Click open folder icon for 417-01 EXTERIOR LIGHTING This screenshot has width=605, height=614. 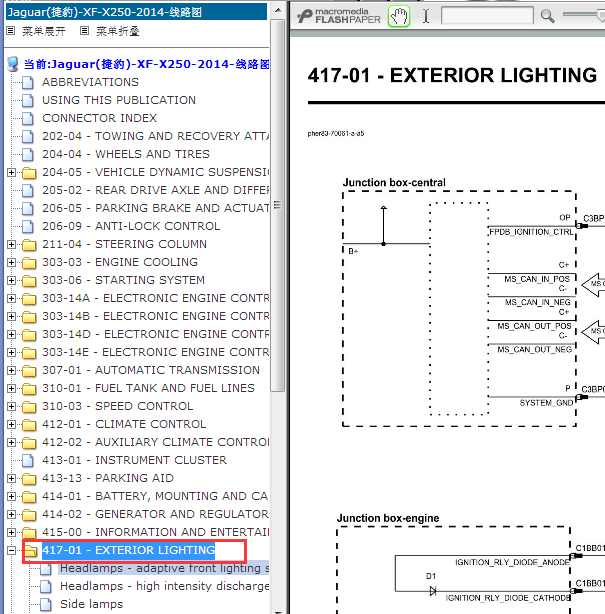click(x=31, y=551)
